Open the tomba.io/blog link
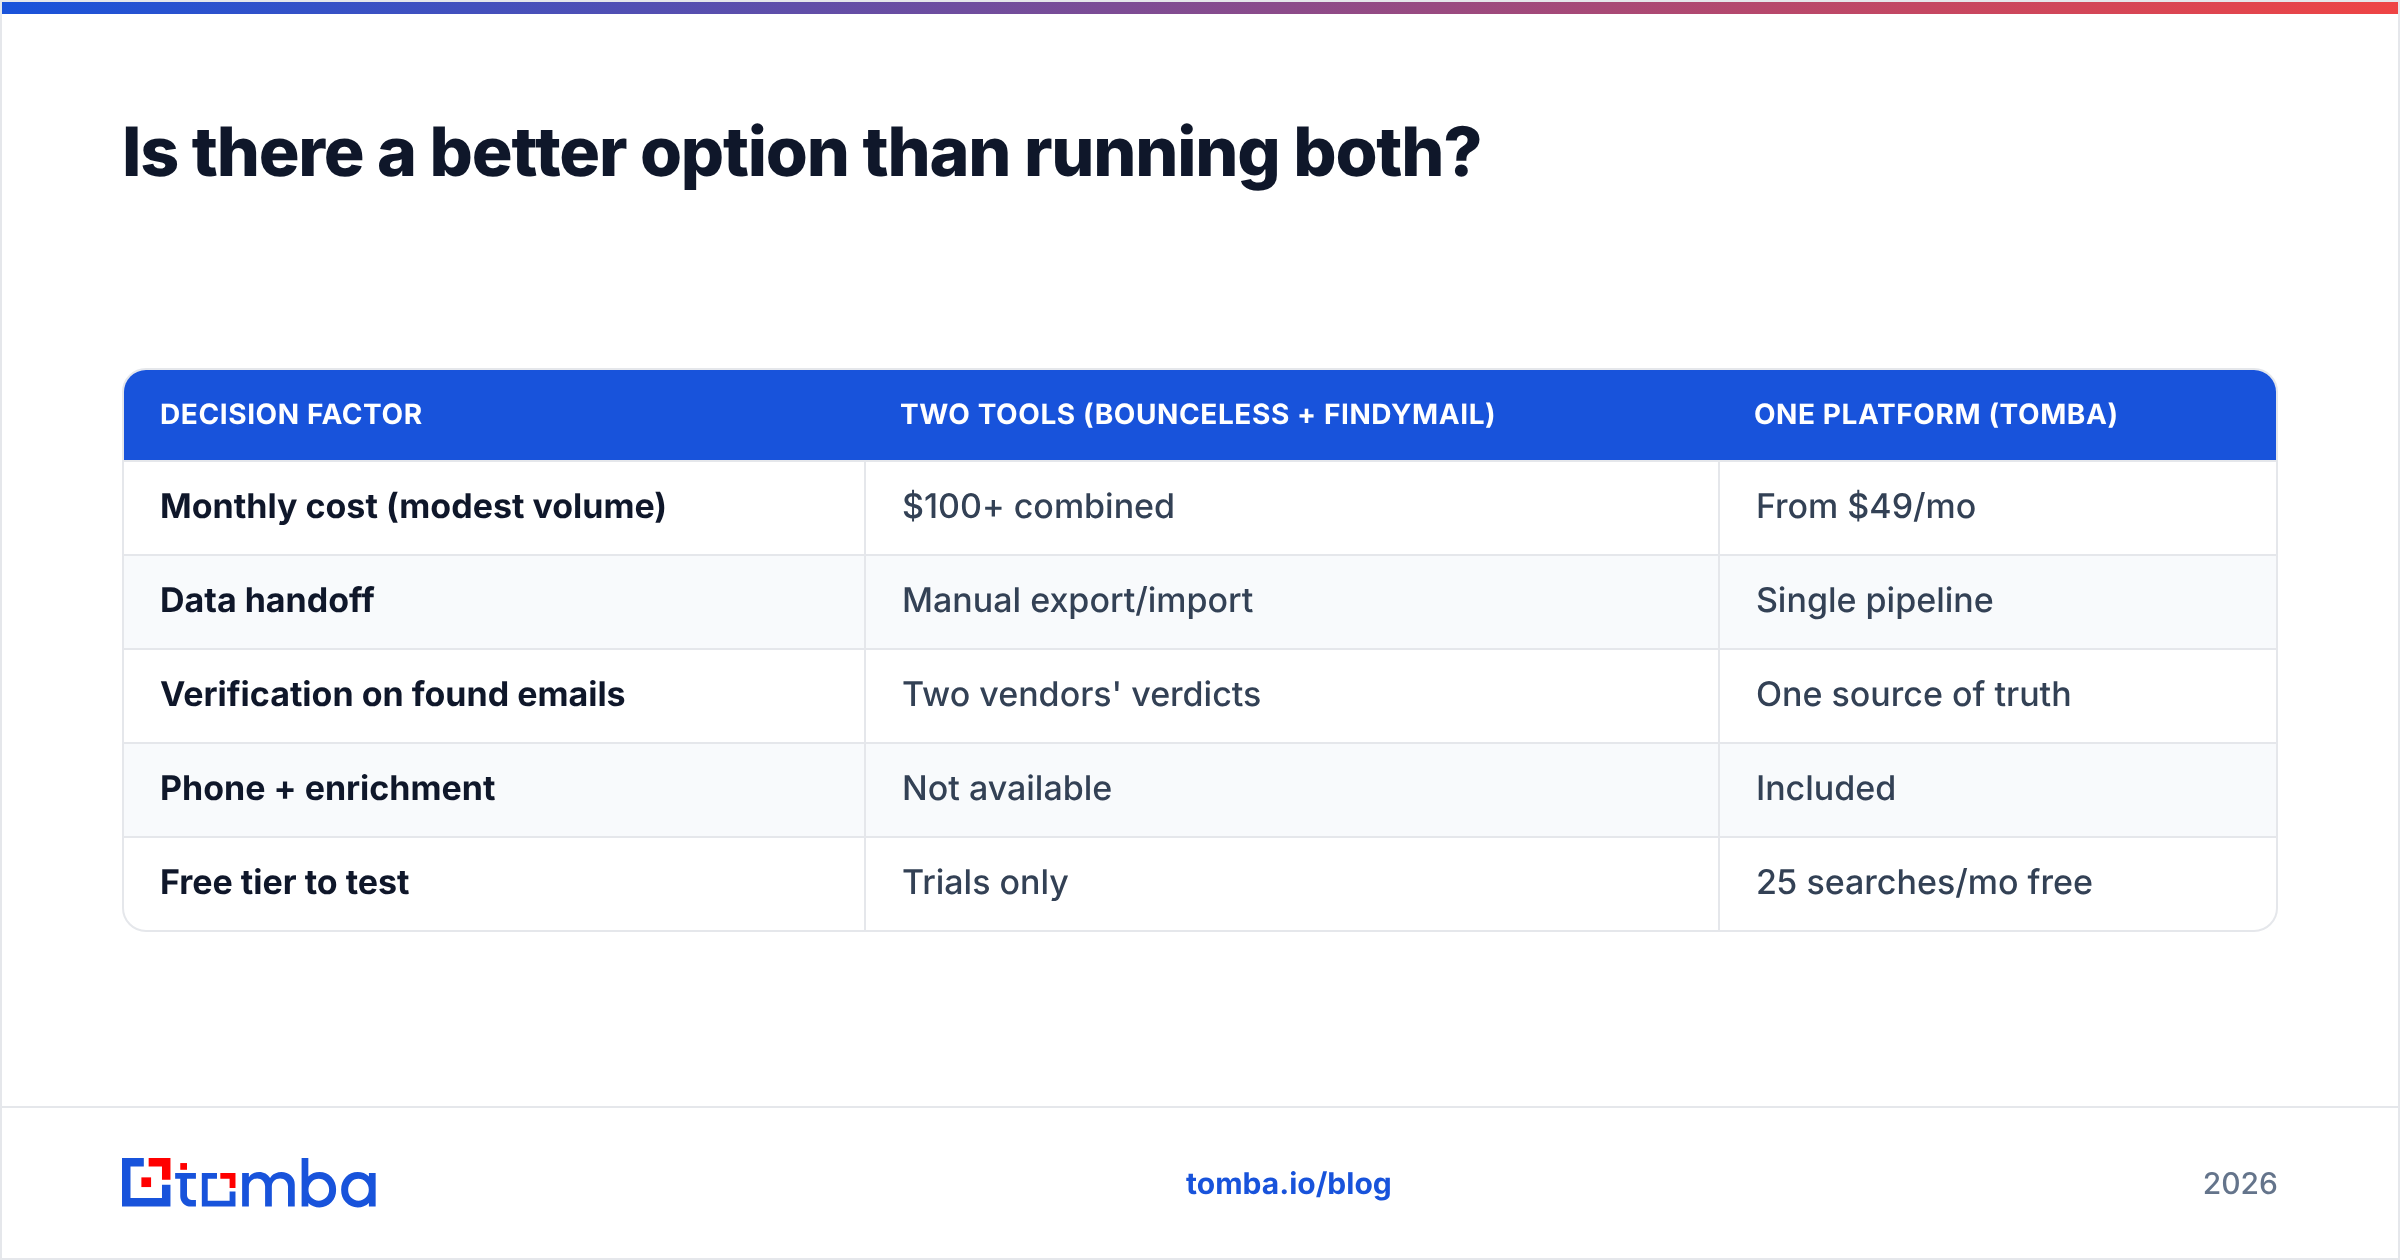 [x=1288, y=1184]
